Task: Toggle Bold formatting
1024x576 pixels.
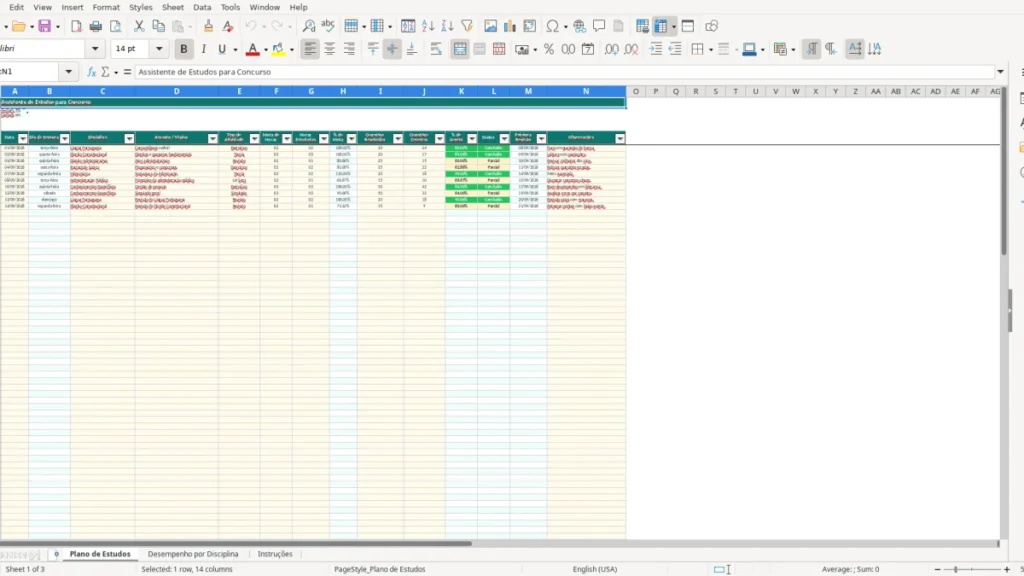Action: [184, 49]
